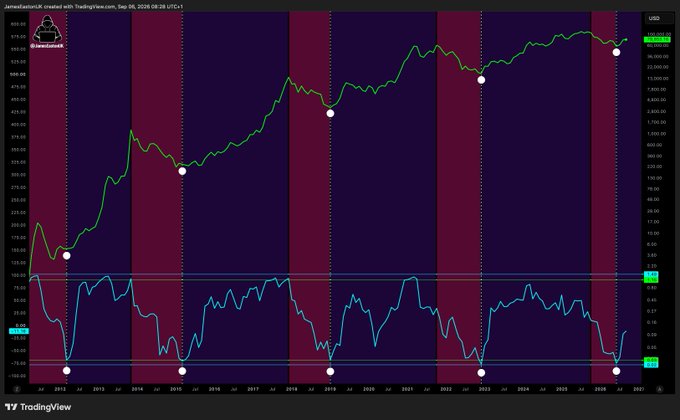Click oscillator pane white dot at 2012
The height and width of the screenshot is (420, 680).
pyautogui.click(x=66, y=371)
